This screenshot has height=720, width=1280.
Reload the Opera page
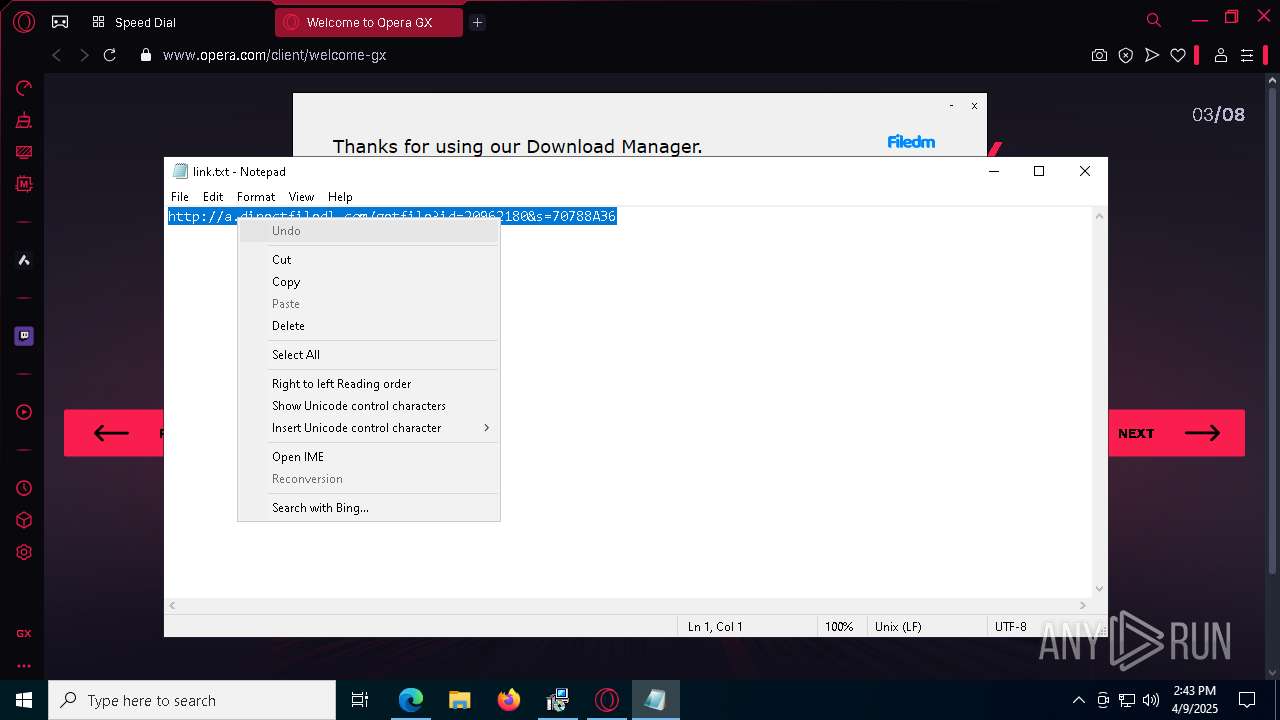(x=110, y=55)
